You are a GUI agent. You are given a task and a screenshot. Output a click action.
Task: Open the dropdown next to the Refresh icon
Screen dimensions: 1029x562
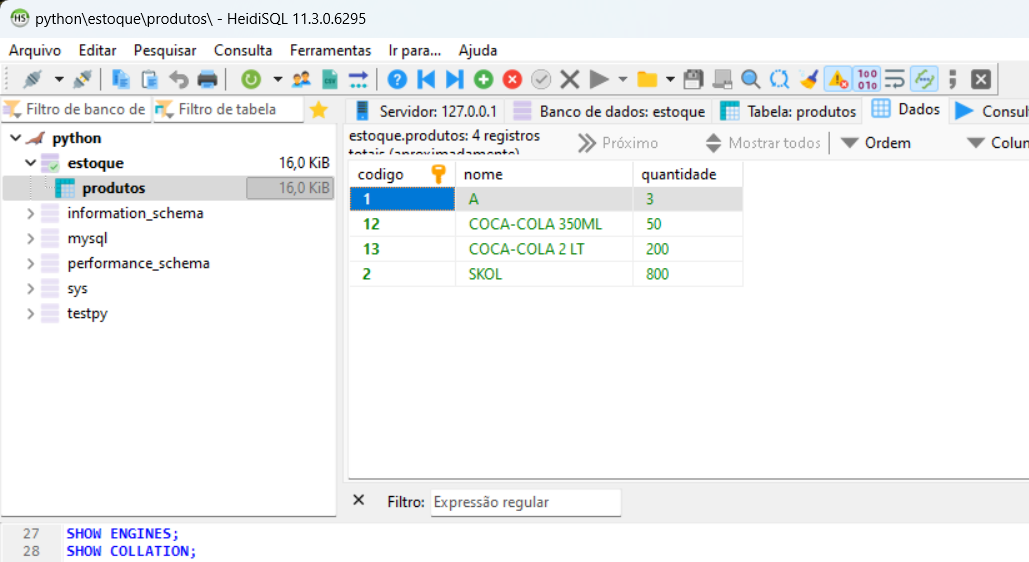click(x=278, y=79)
